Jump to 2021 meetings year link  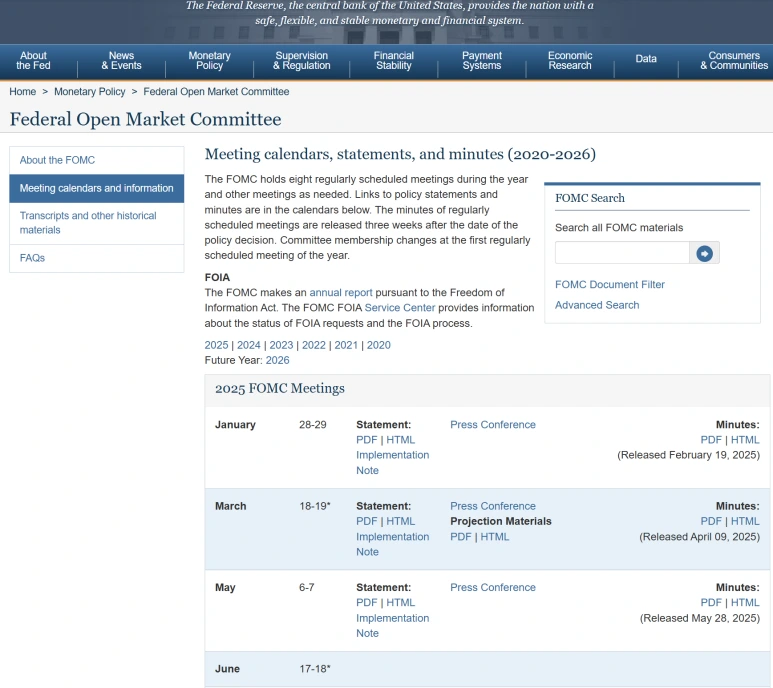tap(346, 345)
